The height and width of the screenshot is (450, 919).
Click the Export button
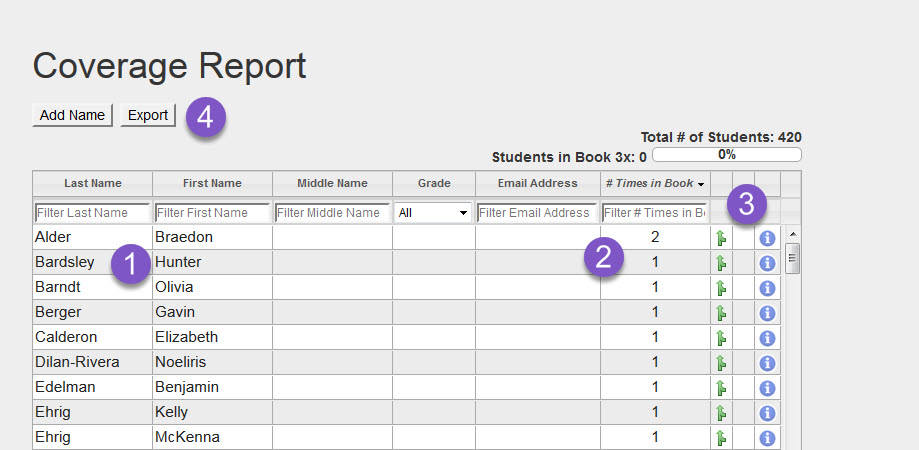pos(148,115)
